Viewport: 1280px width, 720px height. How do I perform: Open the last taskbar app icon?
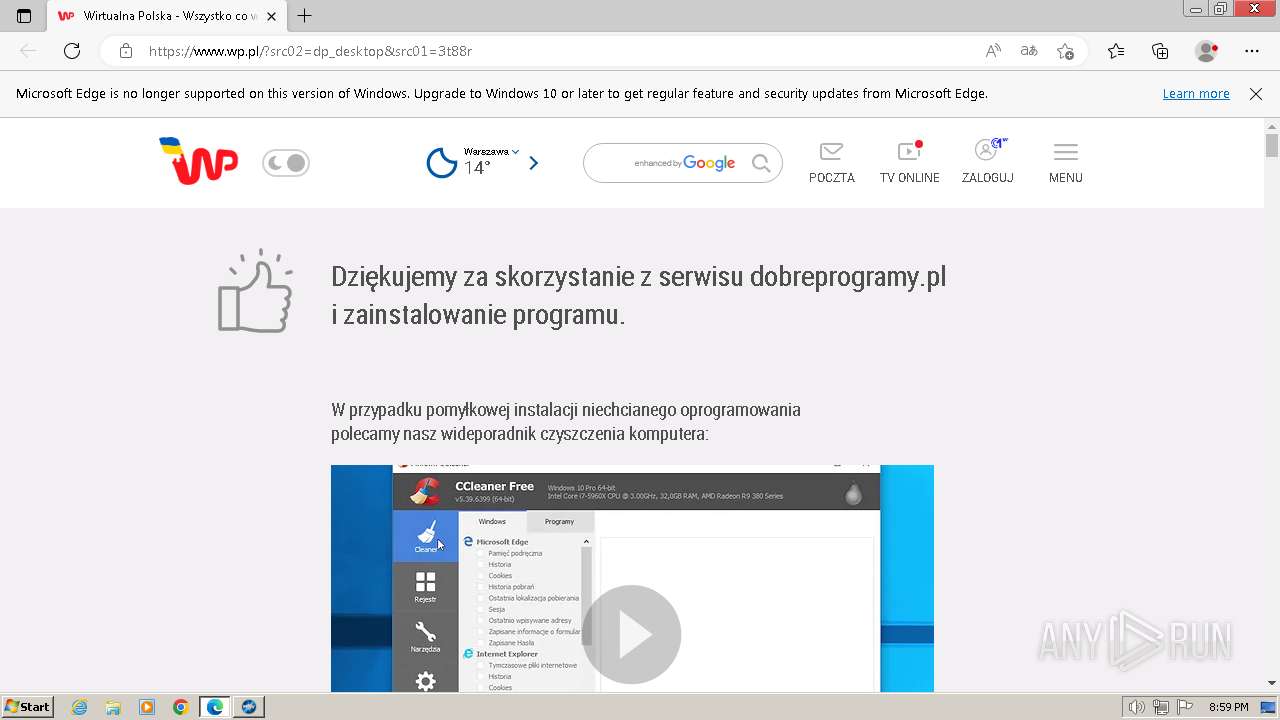click(249, 707)
